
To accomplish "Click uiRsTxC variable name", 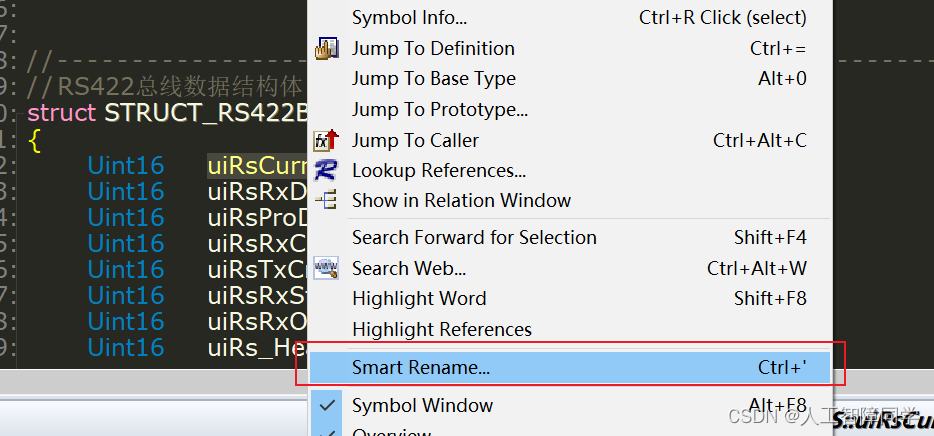I will [257, 270].
